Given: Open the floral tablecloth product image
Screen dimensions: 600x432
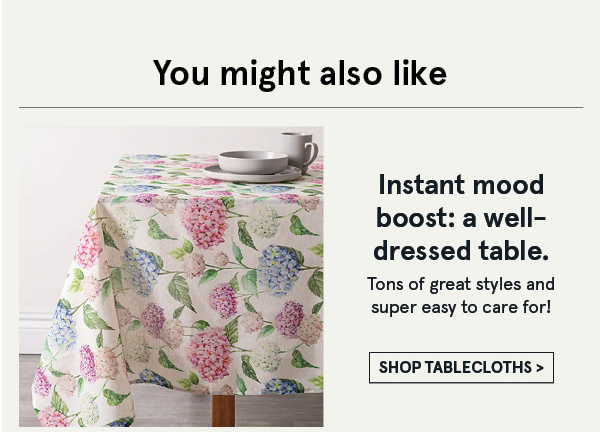Looking at the screenshot, I should [x=171, y=276].
